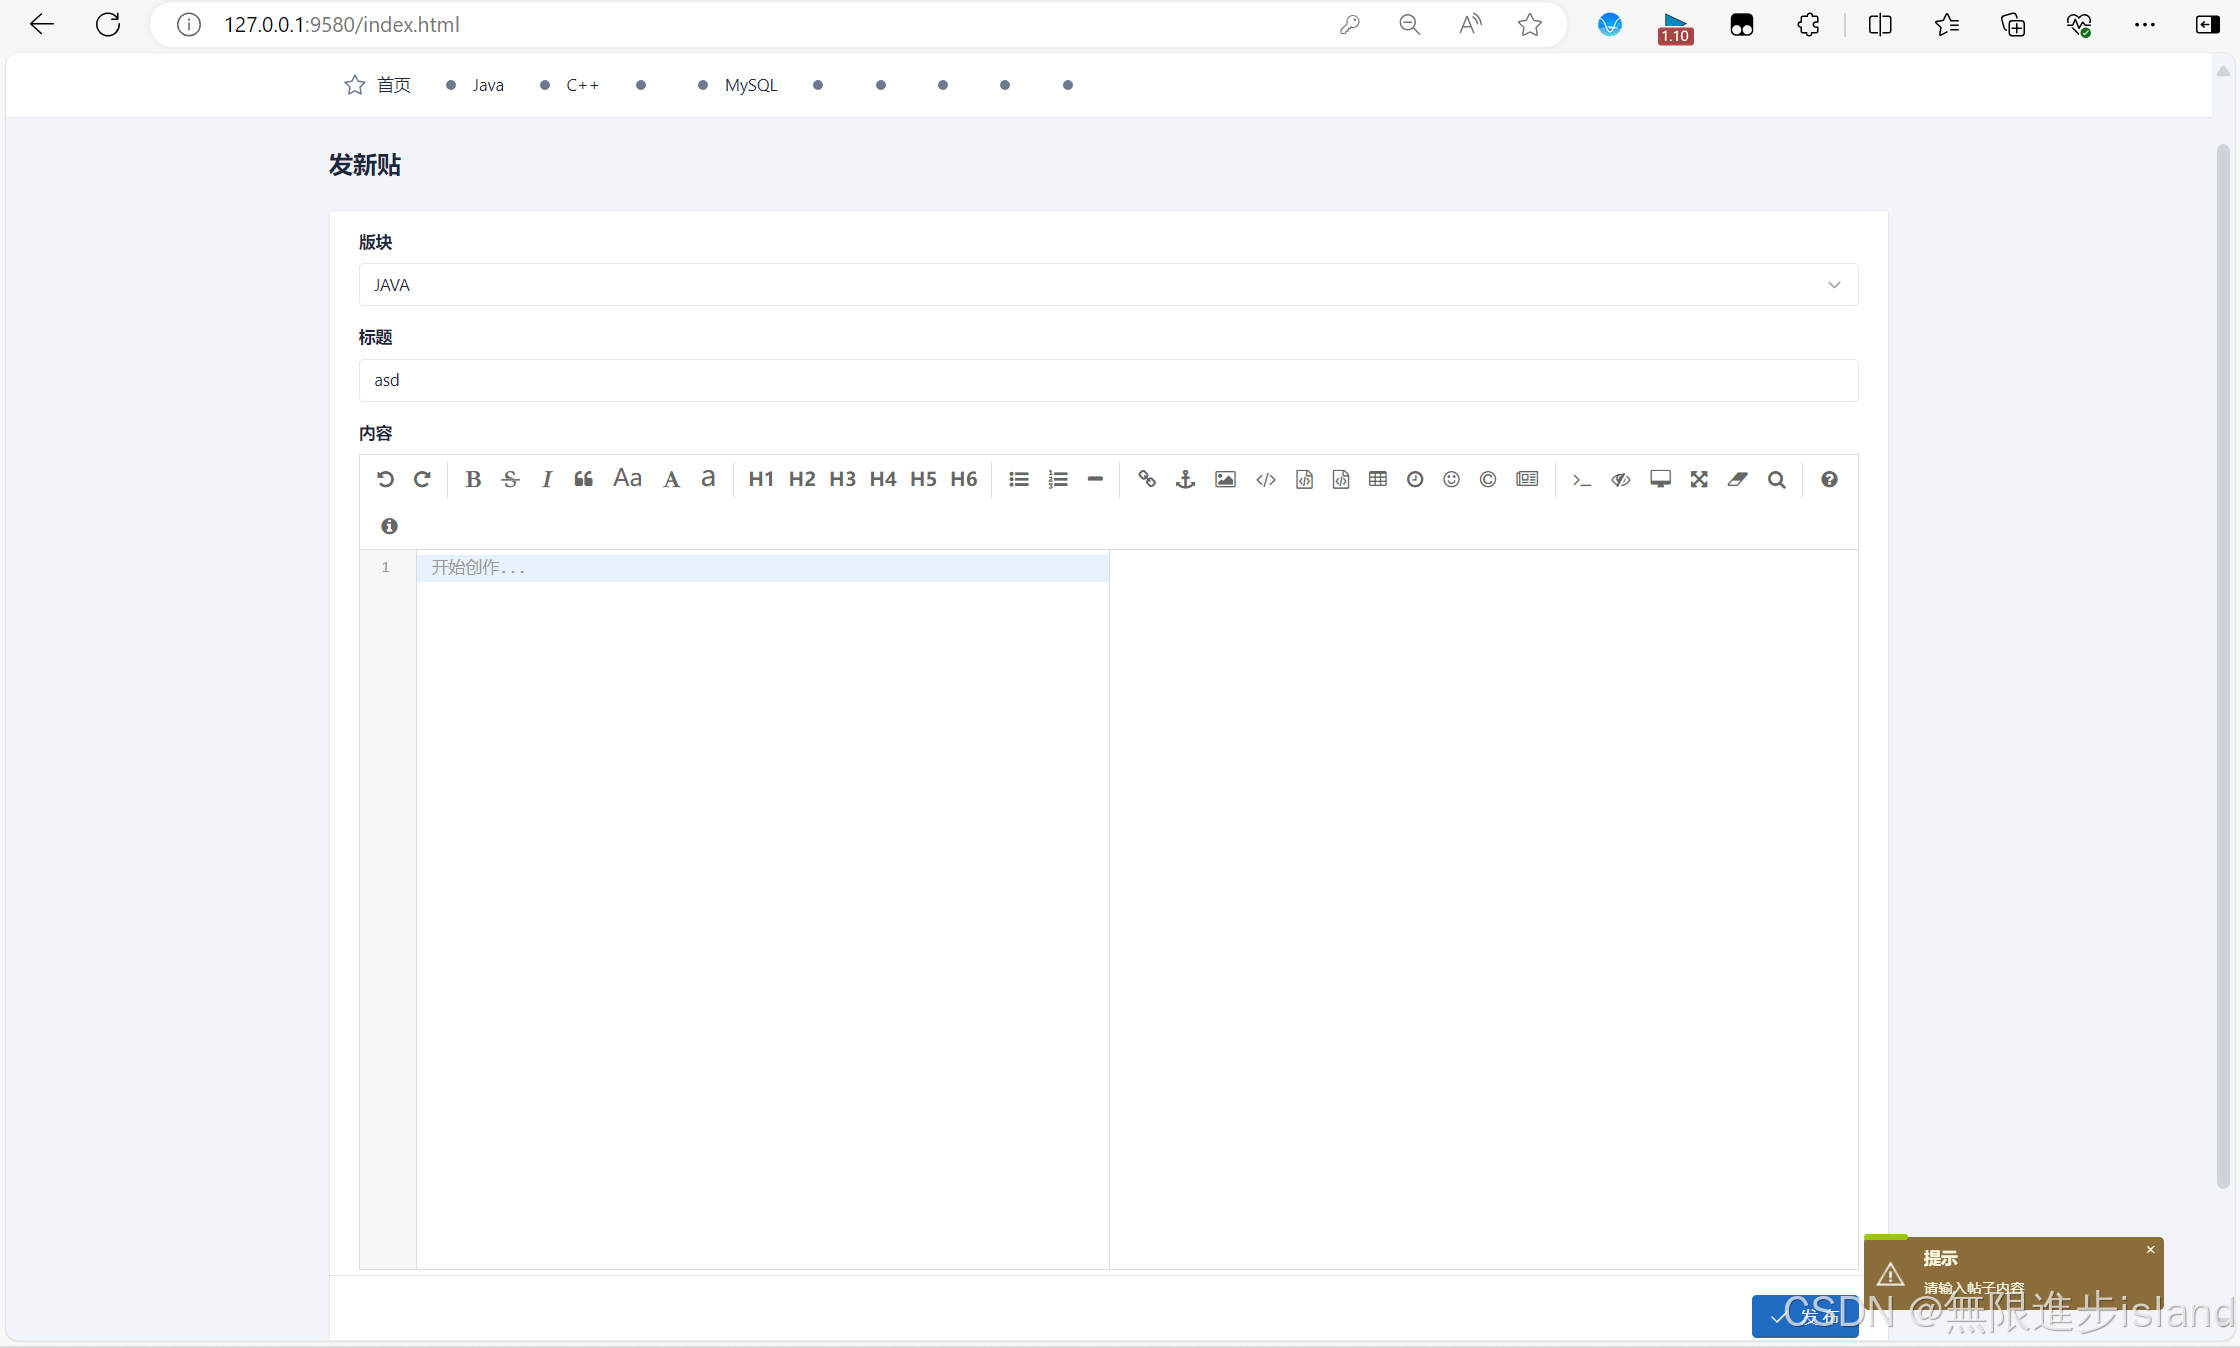Open the saved passwords key icon
Image resolution: width=2240 pixels, height=1348 pixels.
(1350, 25)
